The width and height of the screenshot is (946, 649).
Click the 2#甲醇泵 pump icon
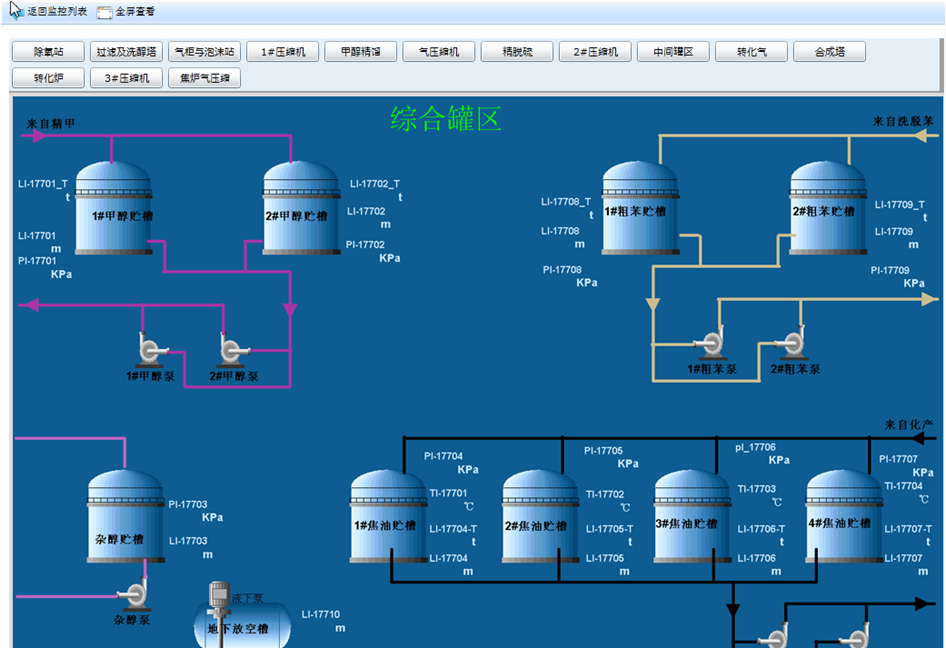click(x=231, y=349)
